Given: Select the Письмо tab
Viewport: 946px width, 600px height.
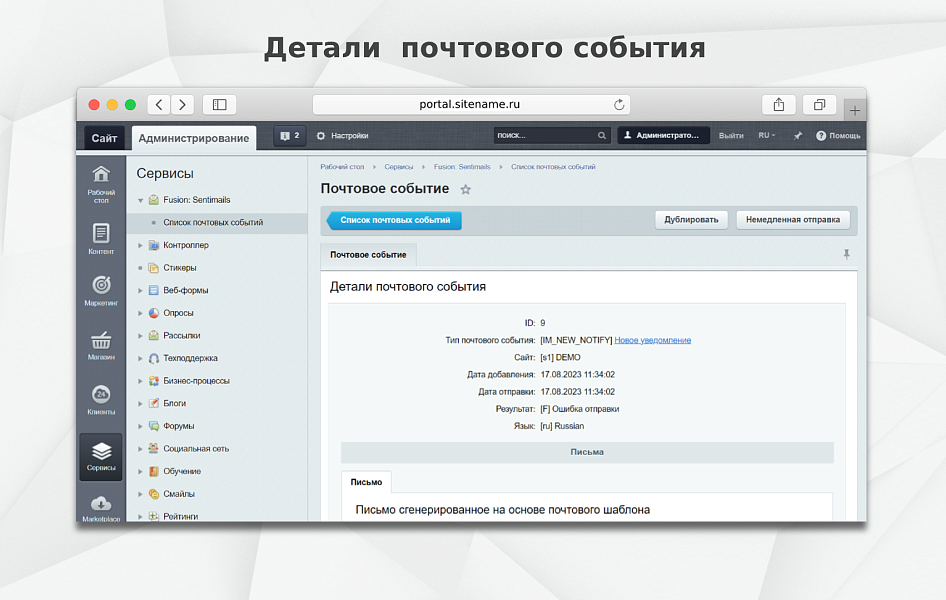Looking at the screenshot, I should click(365, 482).
